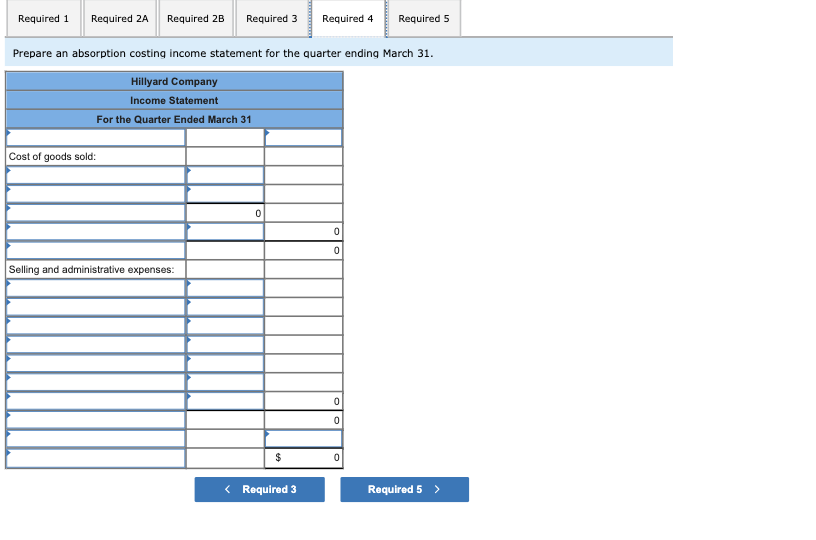Switch to the Required 1 tab
The height and width of the screenshot is (540, 816).
pos(44,19)
